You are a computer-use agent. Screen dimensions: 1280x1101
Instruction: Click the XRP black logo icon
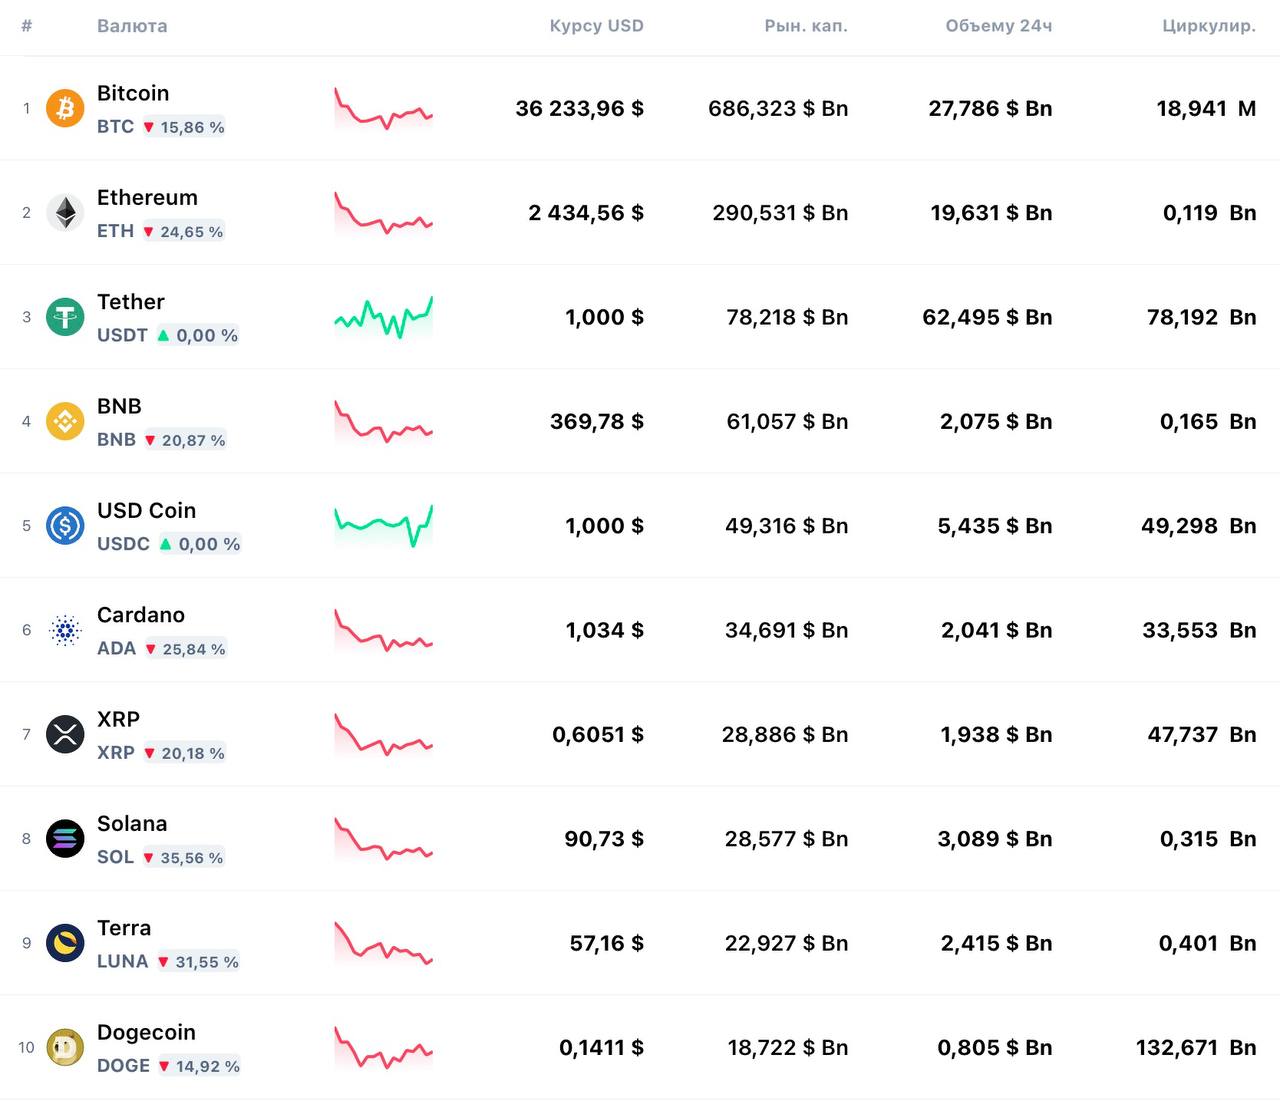click(65, 734)
